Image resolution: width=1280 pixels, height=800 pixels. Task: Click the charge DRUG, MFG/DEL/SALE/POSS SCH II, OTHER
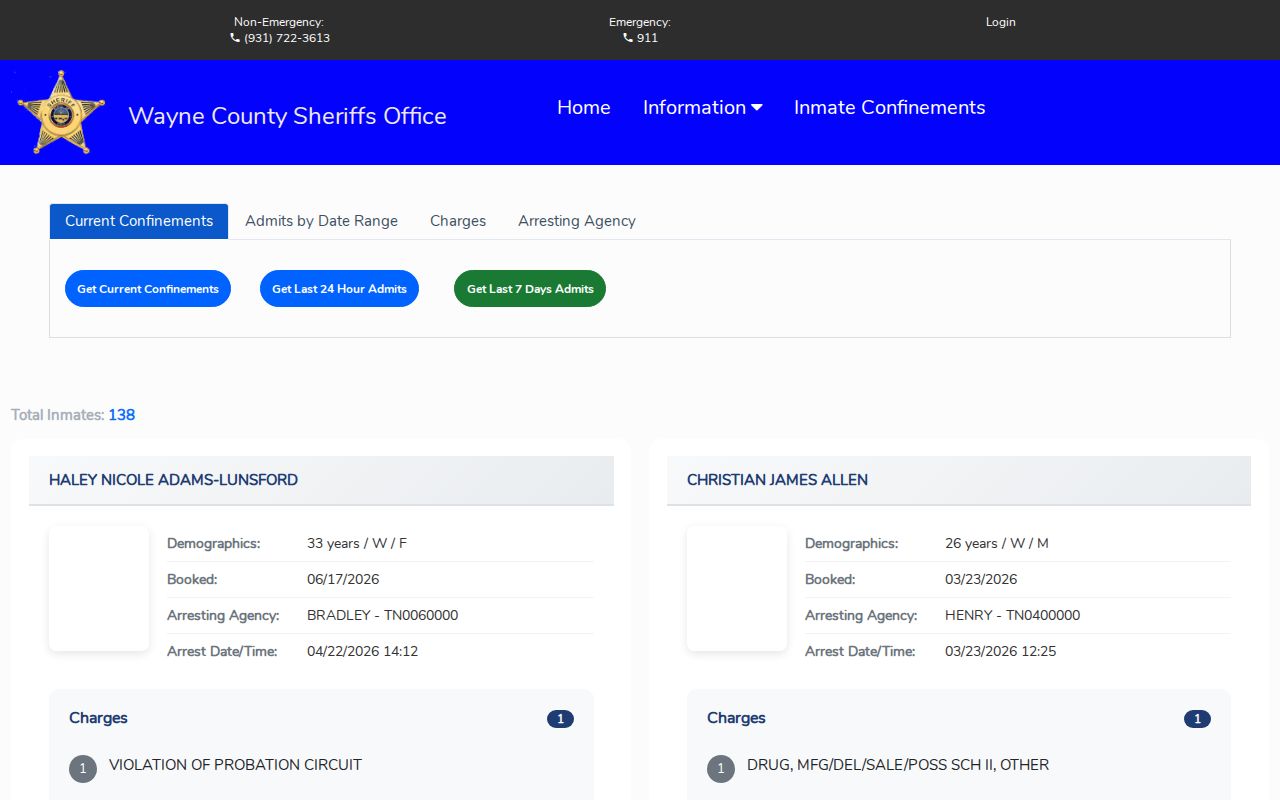(x=898, y=765)
